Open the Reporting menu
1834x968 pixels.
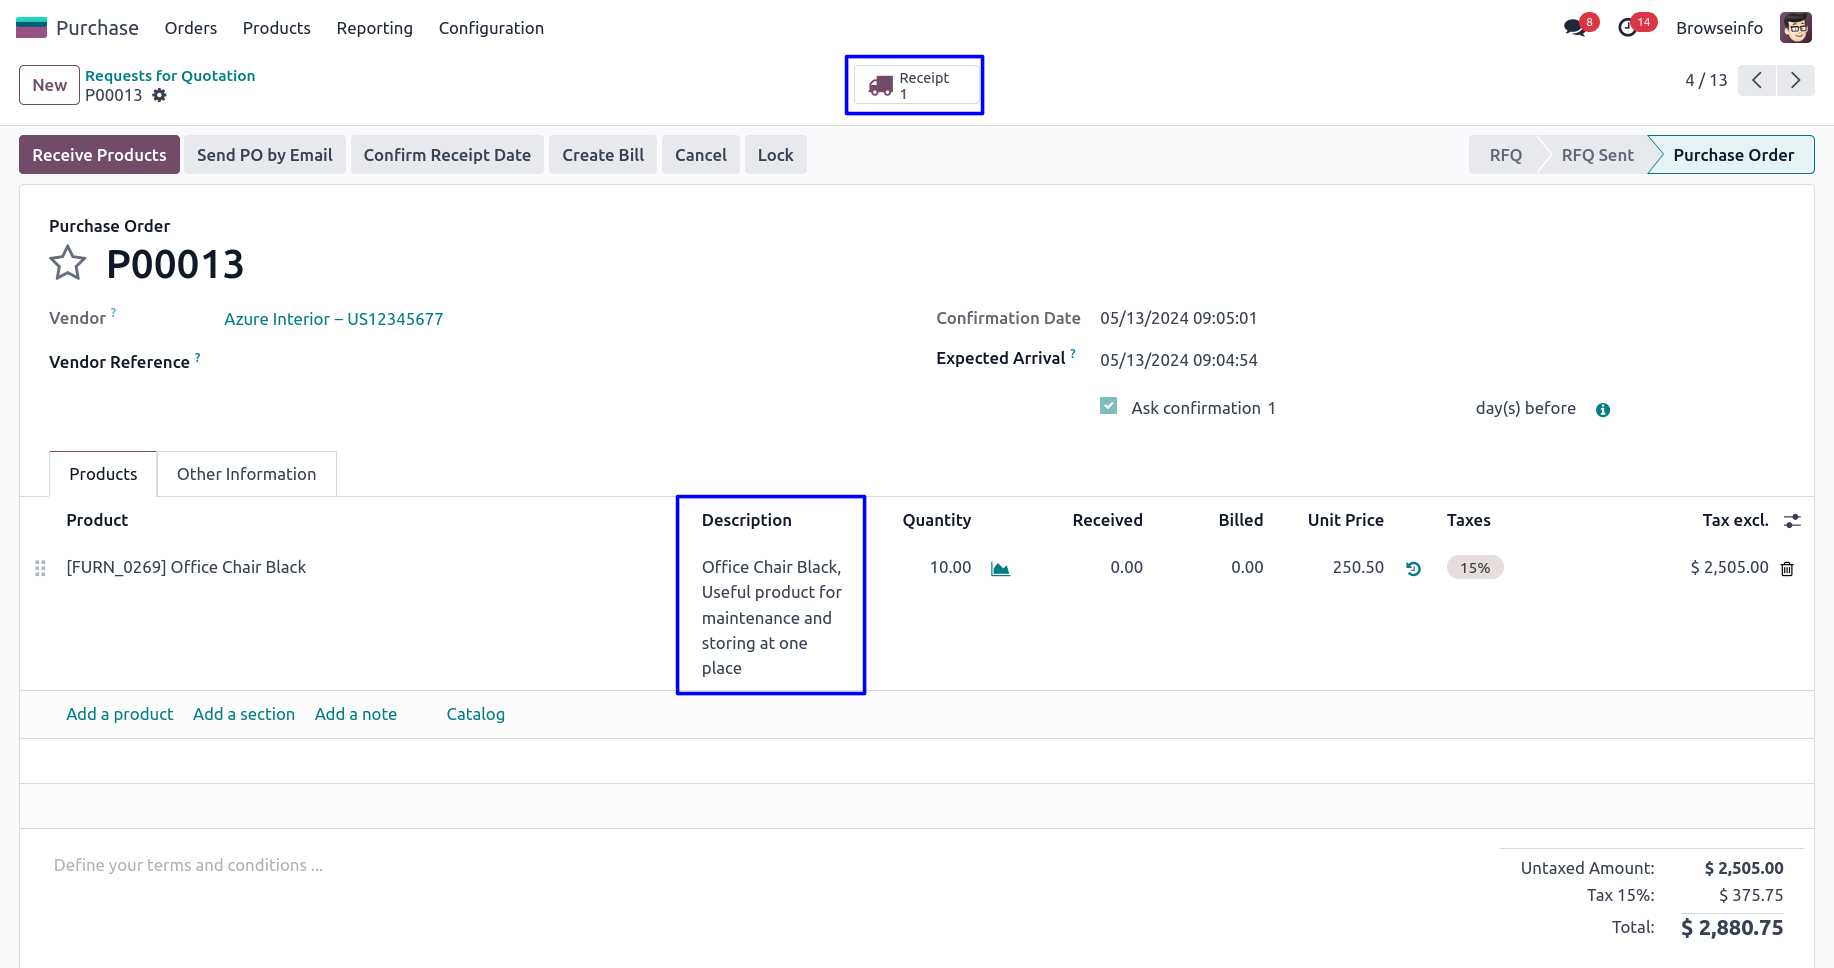tap(374, 28)
